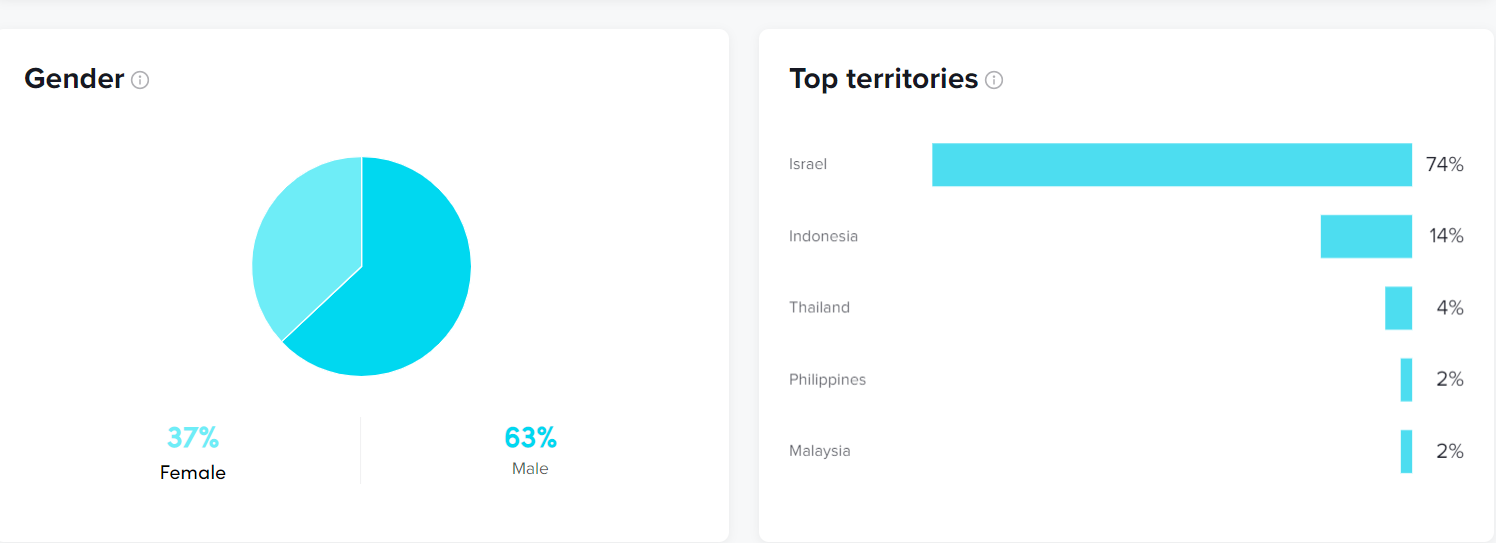Click the 63% Male percentage

530,438
